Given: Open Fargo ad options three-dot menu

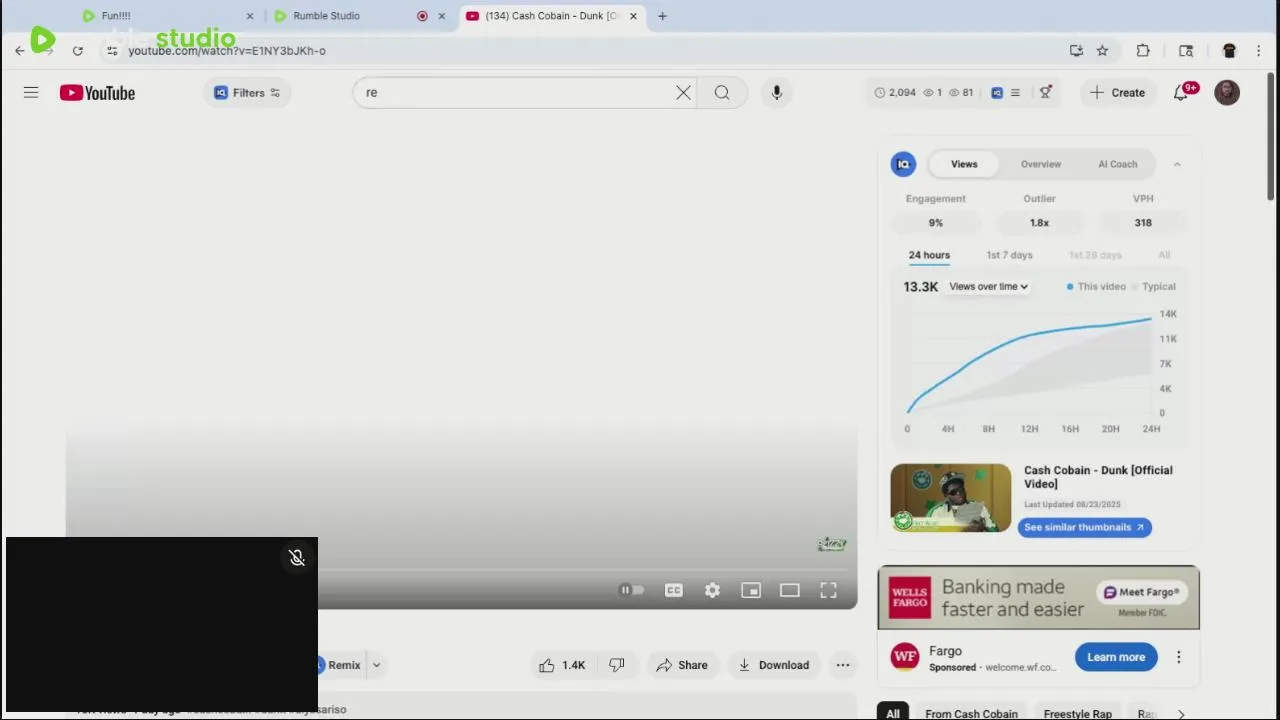Looking at the screenshot, I should 1178,657.
